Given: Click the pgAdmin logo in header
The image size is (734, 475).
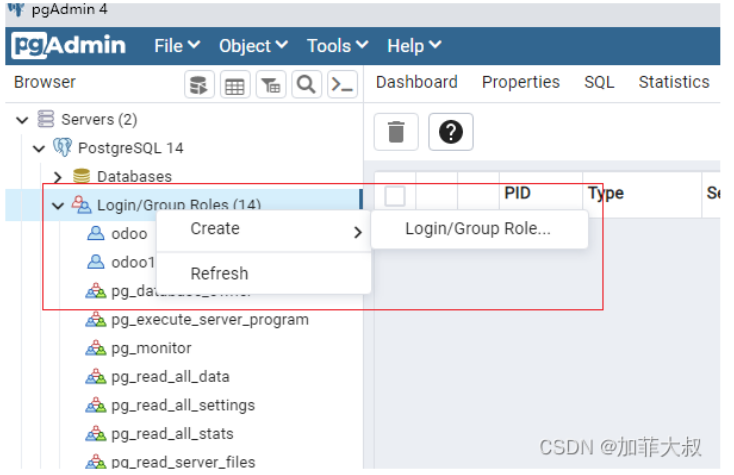Looking at the screenshot, I should click(69, 45).
